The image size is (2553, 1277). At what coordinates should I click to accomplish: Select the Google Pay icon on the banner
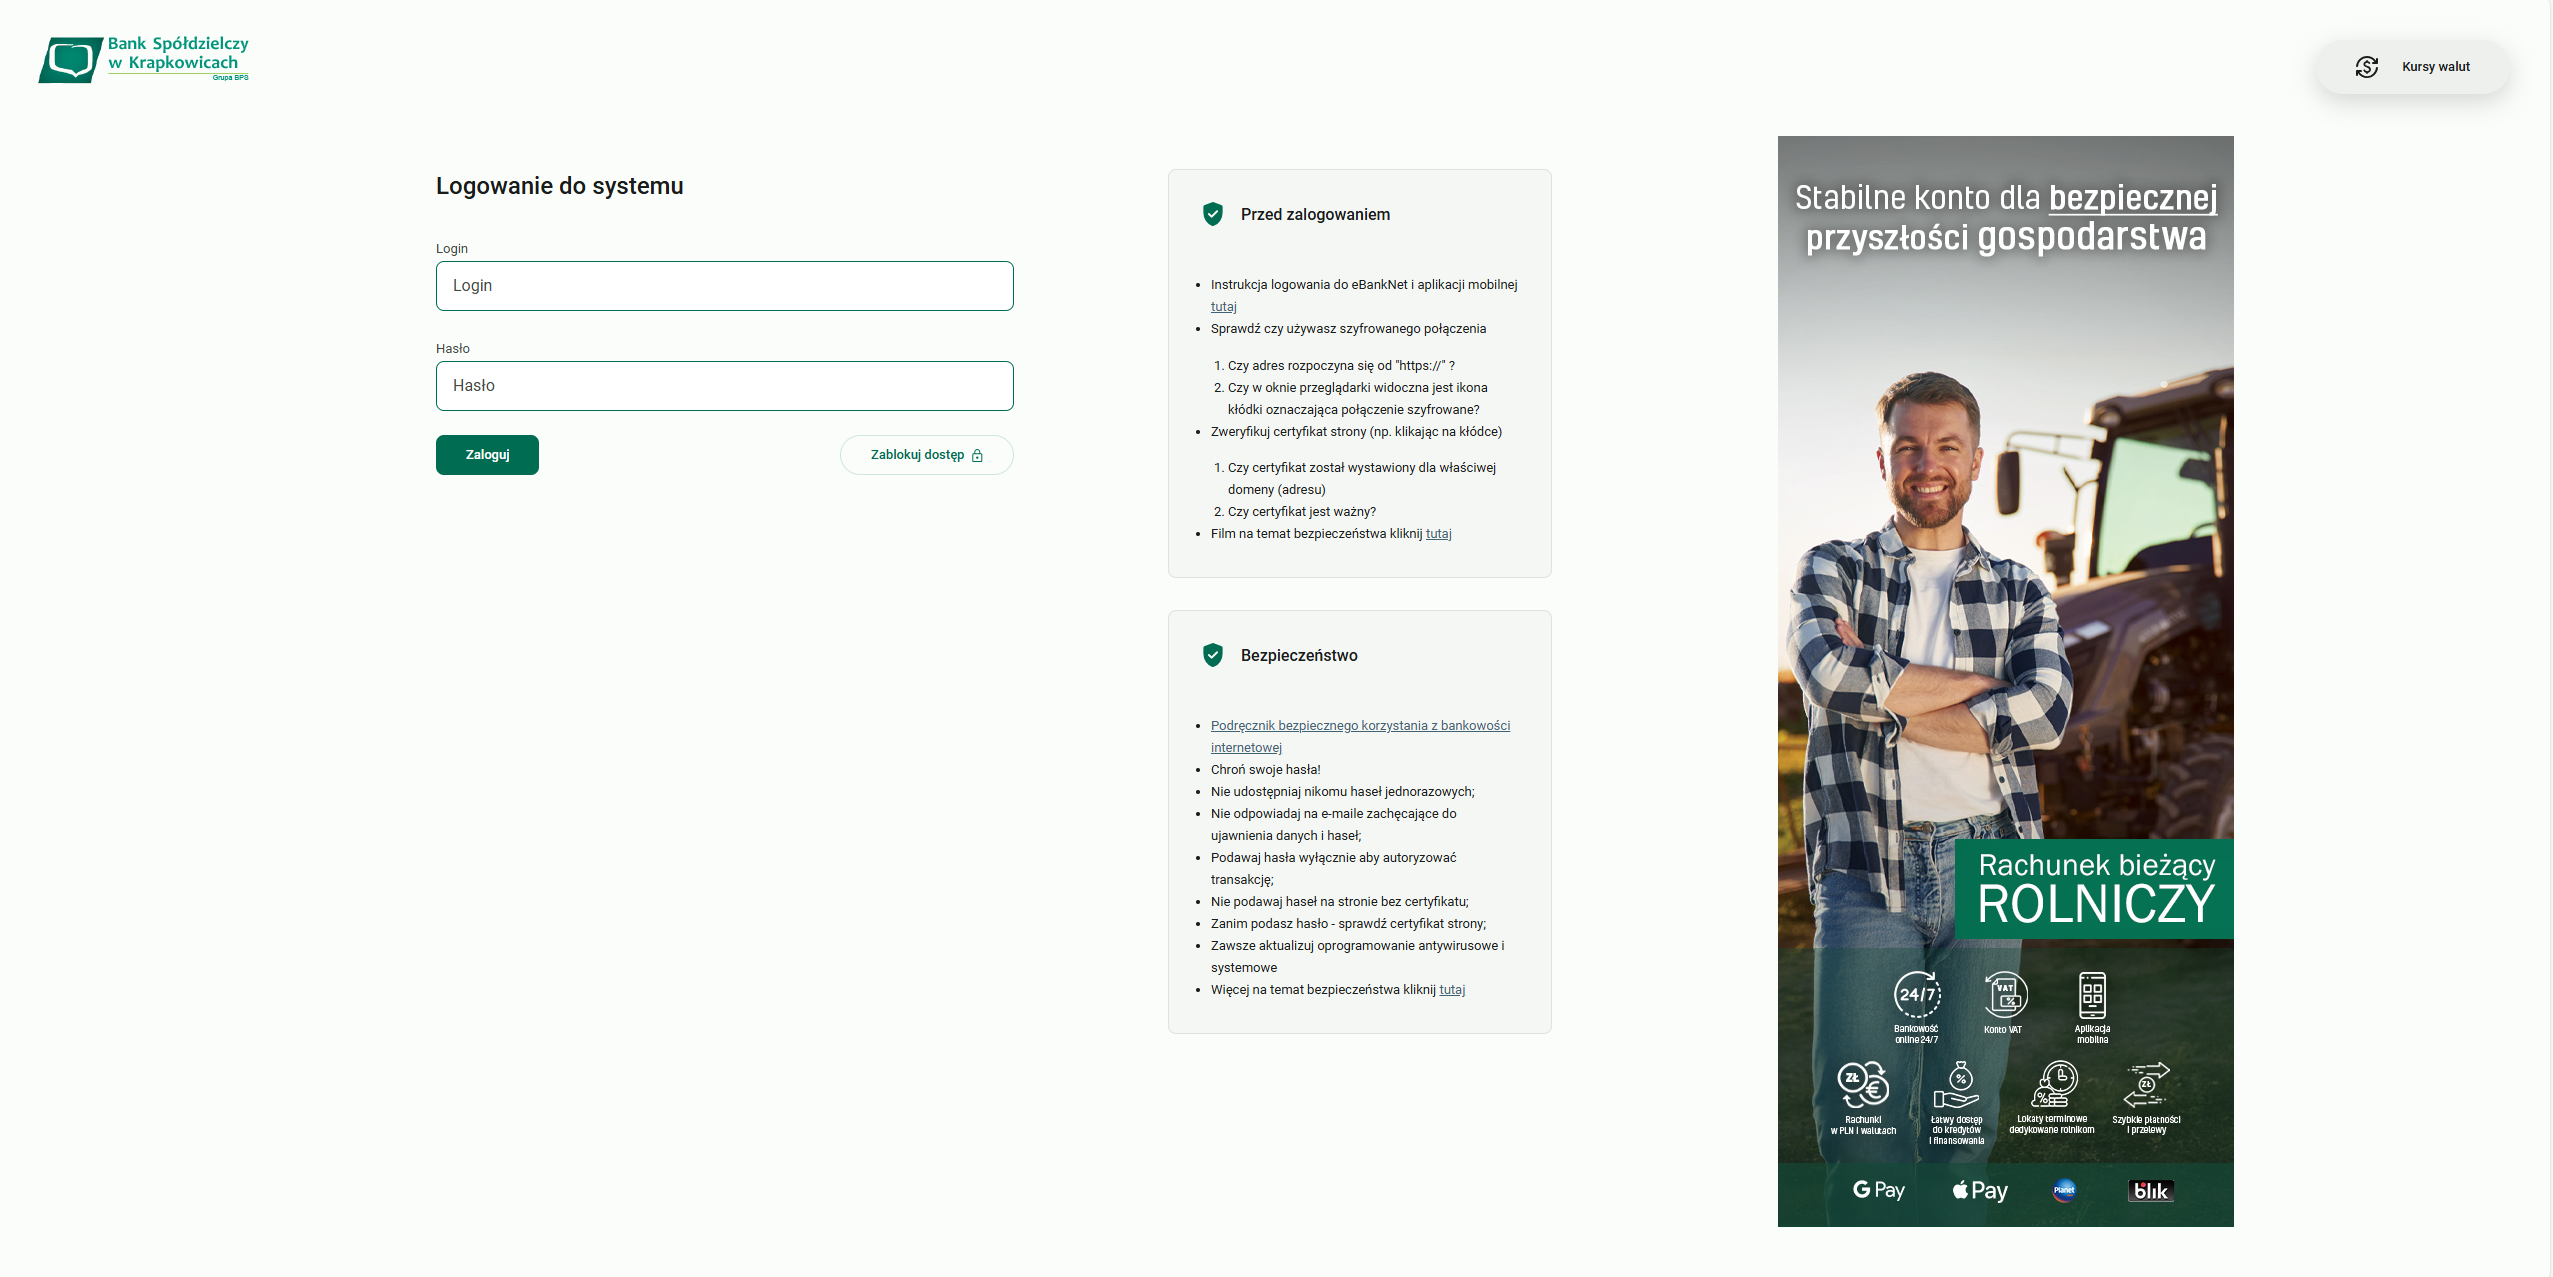(1878, 1191)
